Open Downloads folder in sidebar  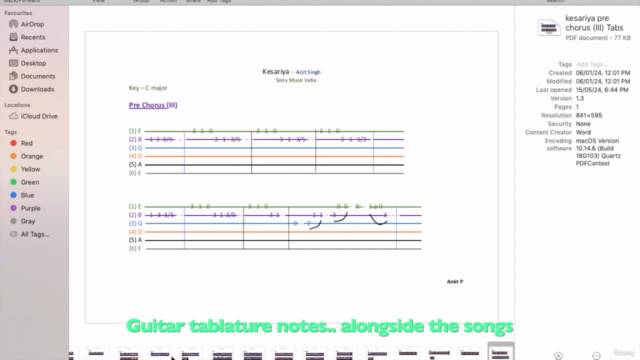32,89
